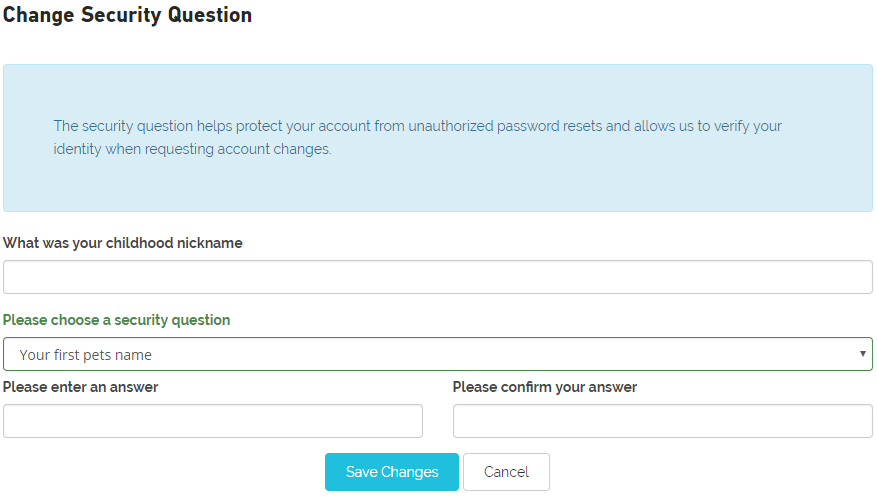Image resolution: width=877 pixels, height=499 pixels.
Task: Click the dropdown arrow on security question selector
Action: click(x=863, y=354)
